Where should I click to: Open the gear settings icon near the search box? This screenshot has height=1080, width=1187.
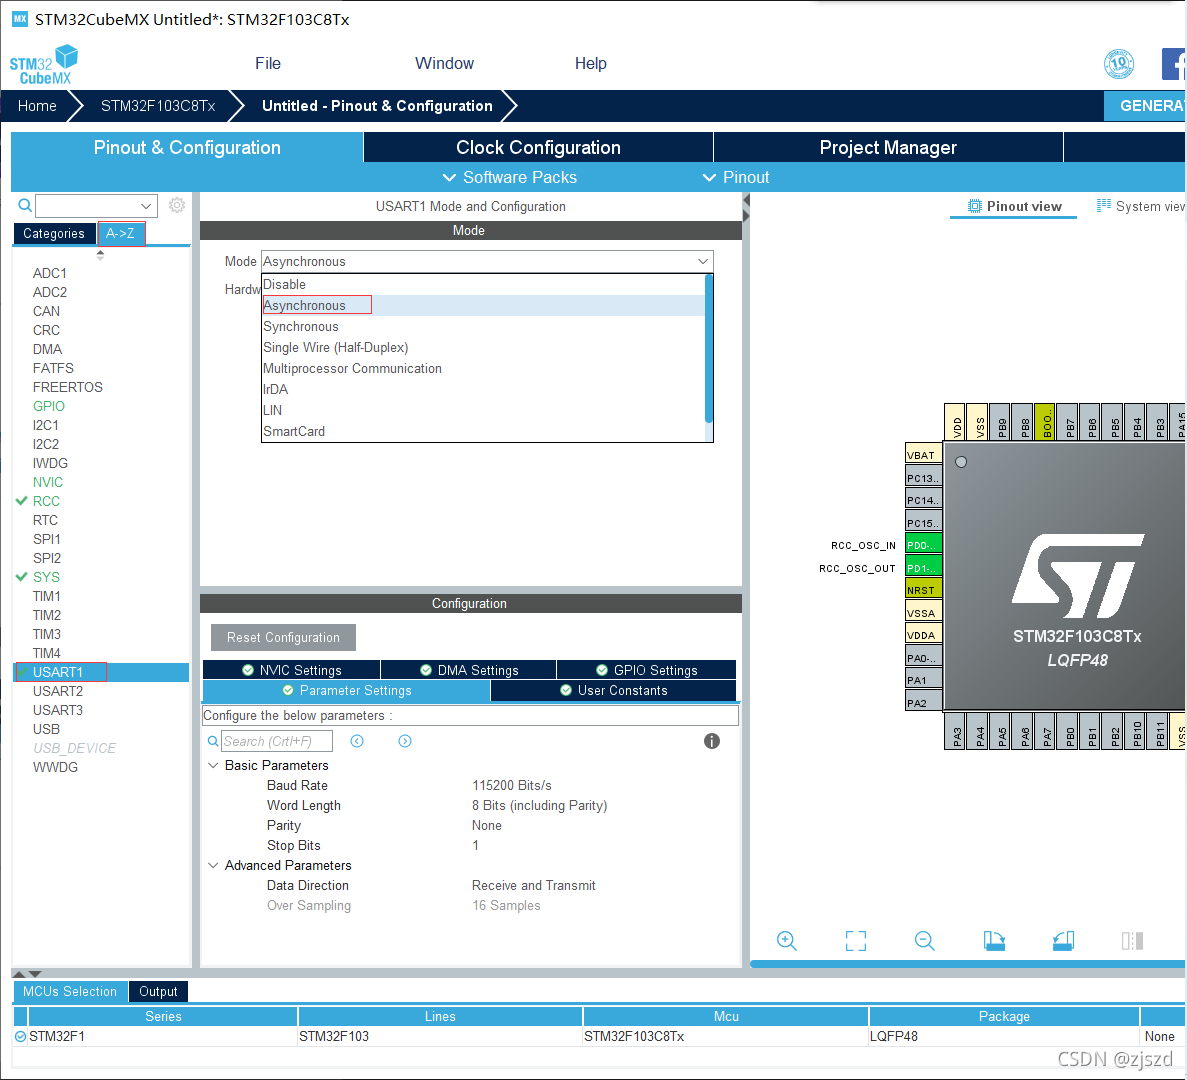pos(176,205)
